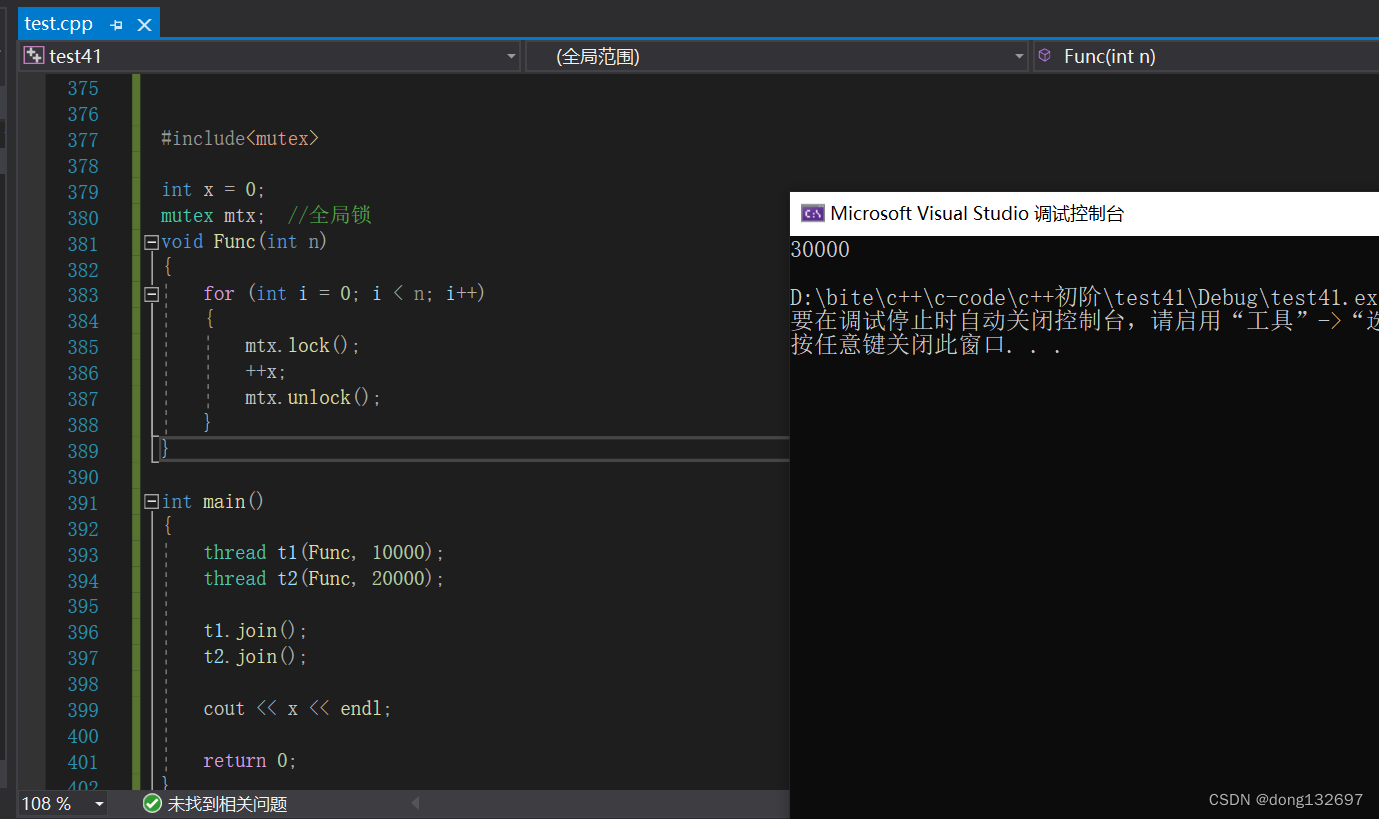Click the mutex mtx; declaration
1379x819 pixels.
[213, 216]
